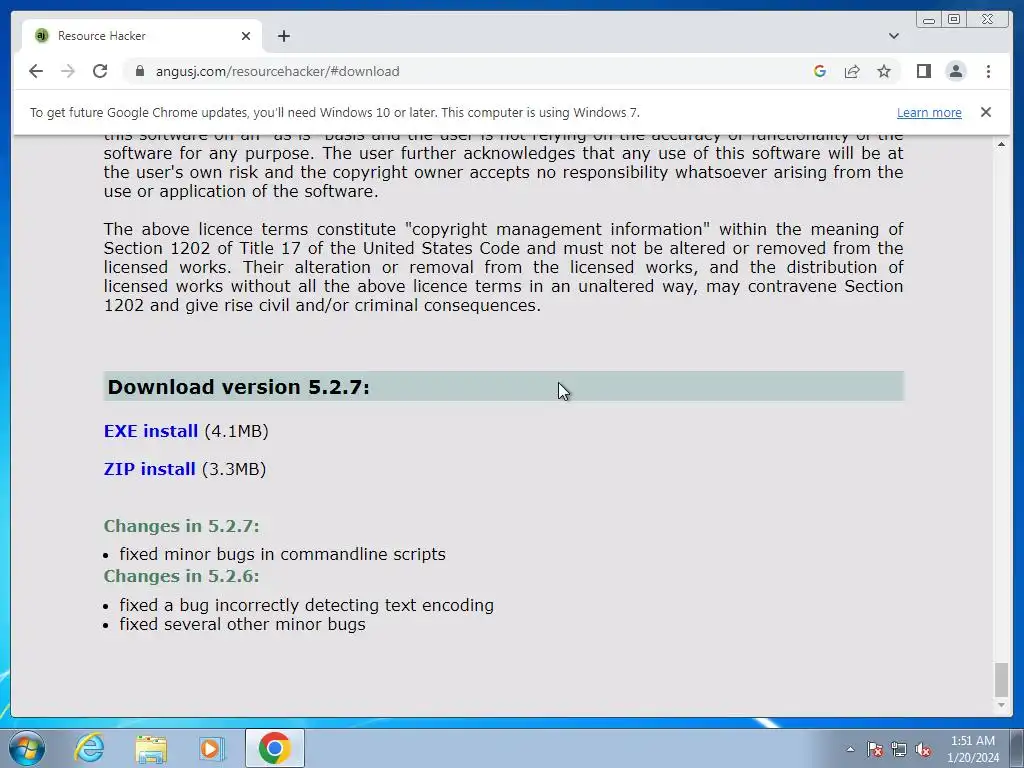
Task: Go back to the previous page
Action: 36,71
